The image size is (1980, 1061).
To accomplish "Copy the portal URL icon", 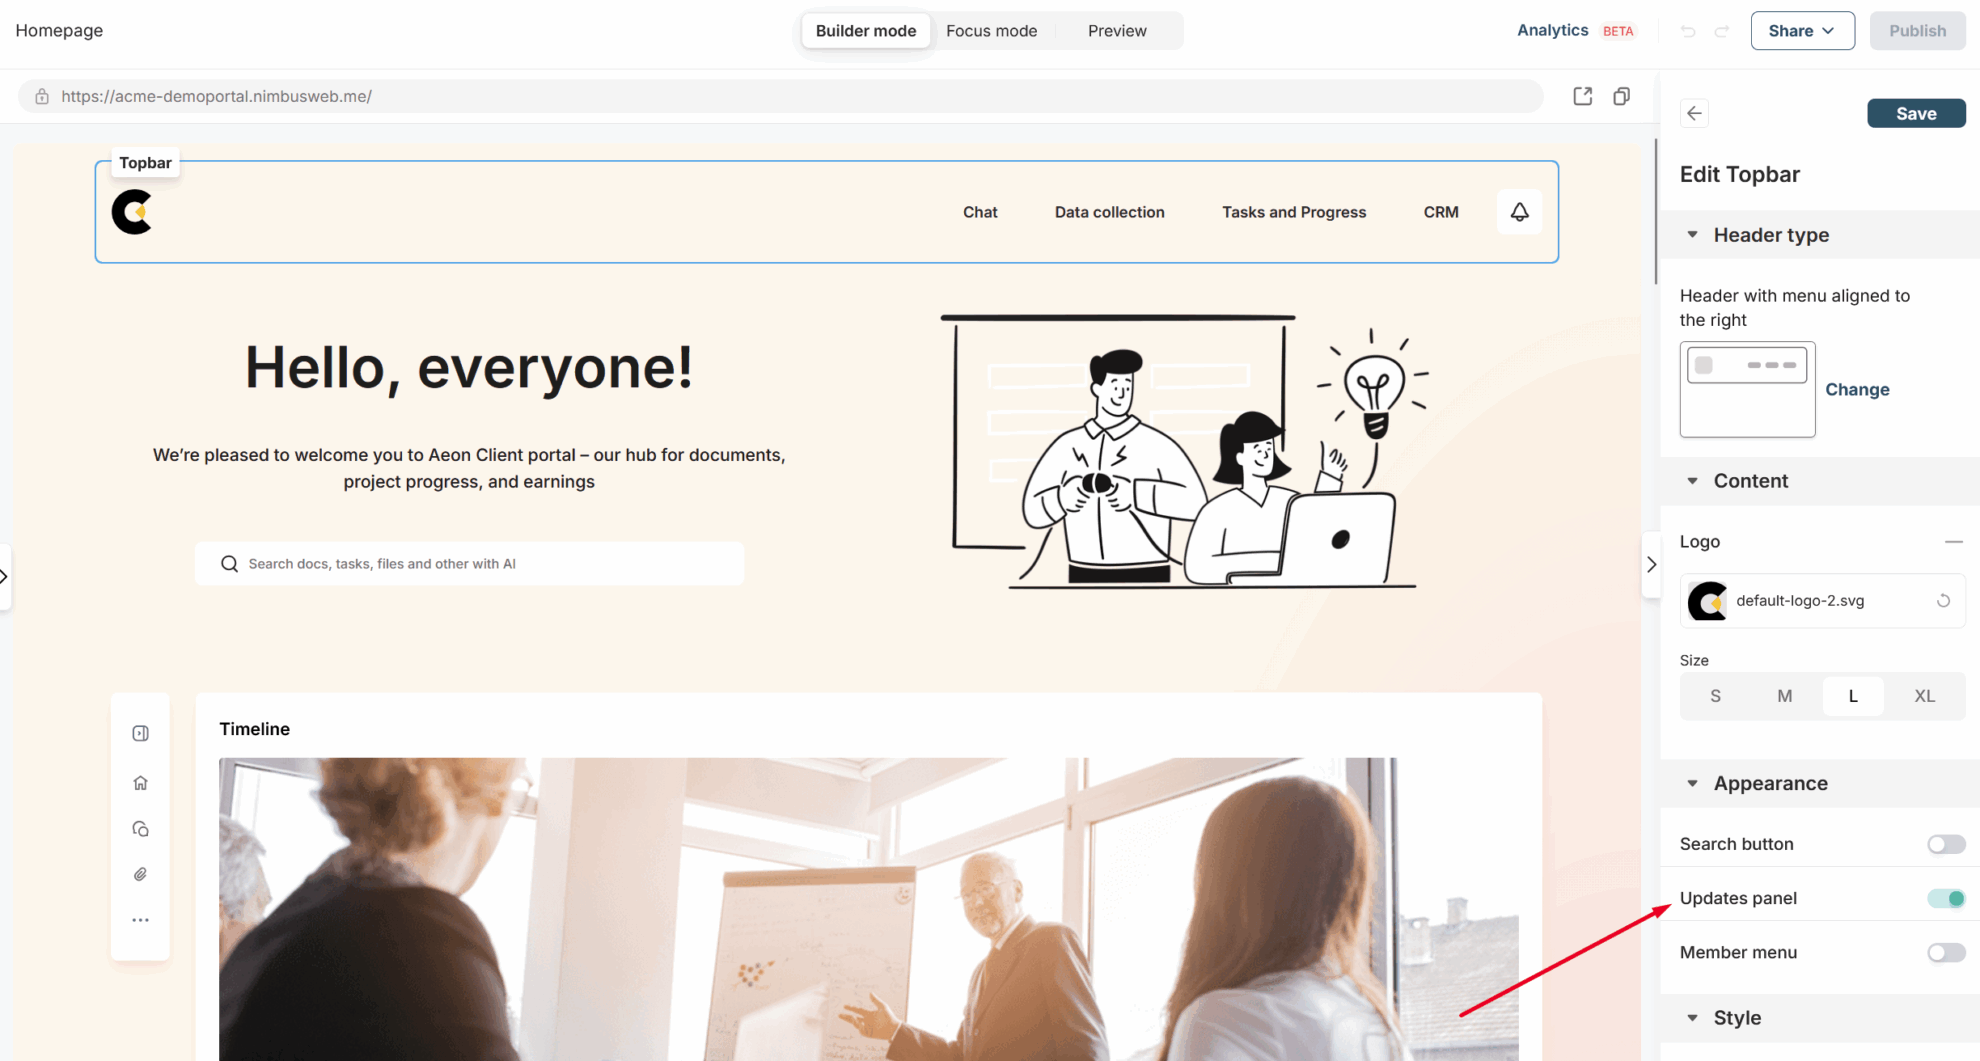I will coord(1621,96).
